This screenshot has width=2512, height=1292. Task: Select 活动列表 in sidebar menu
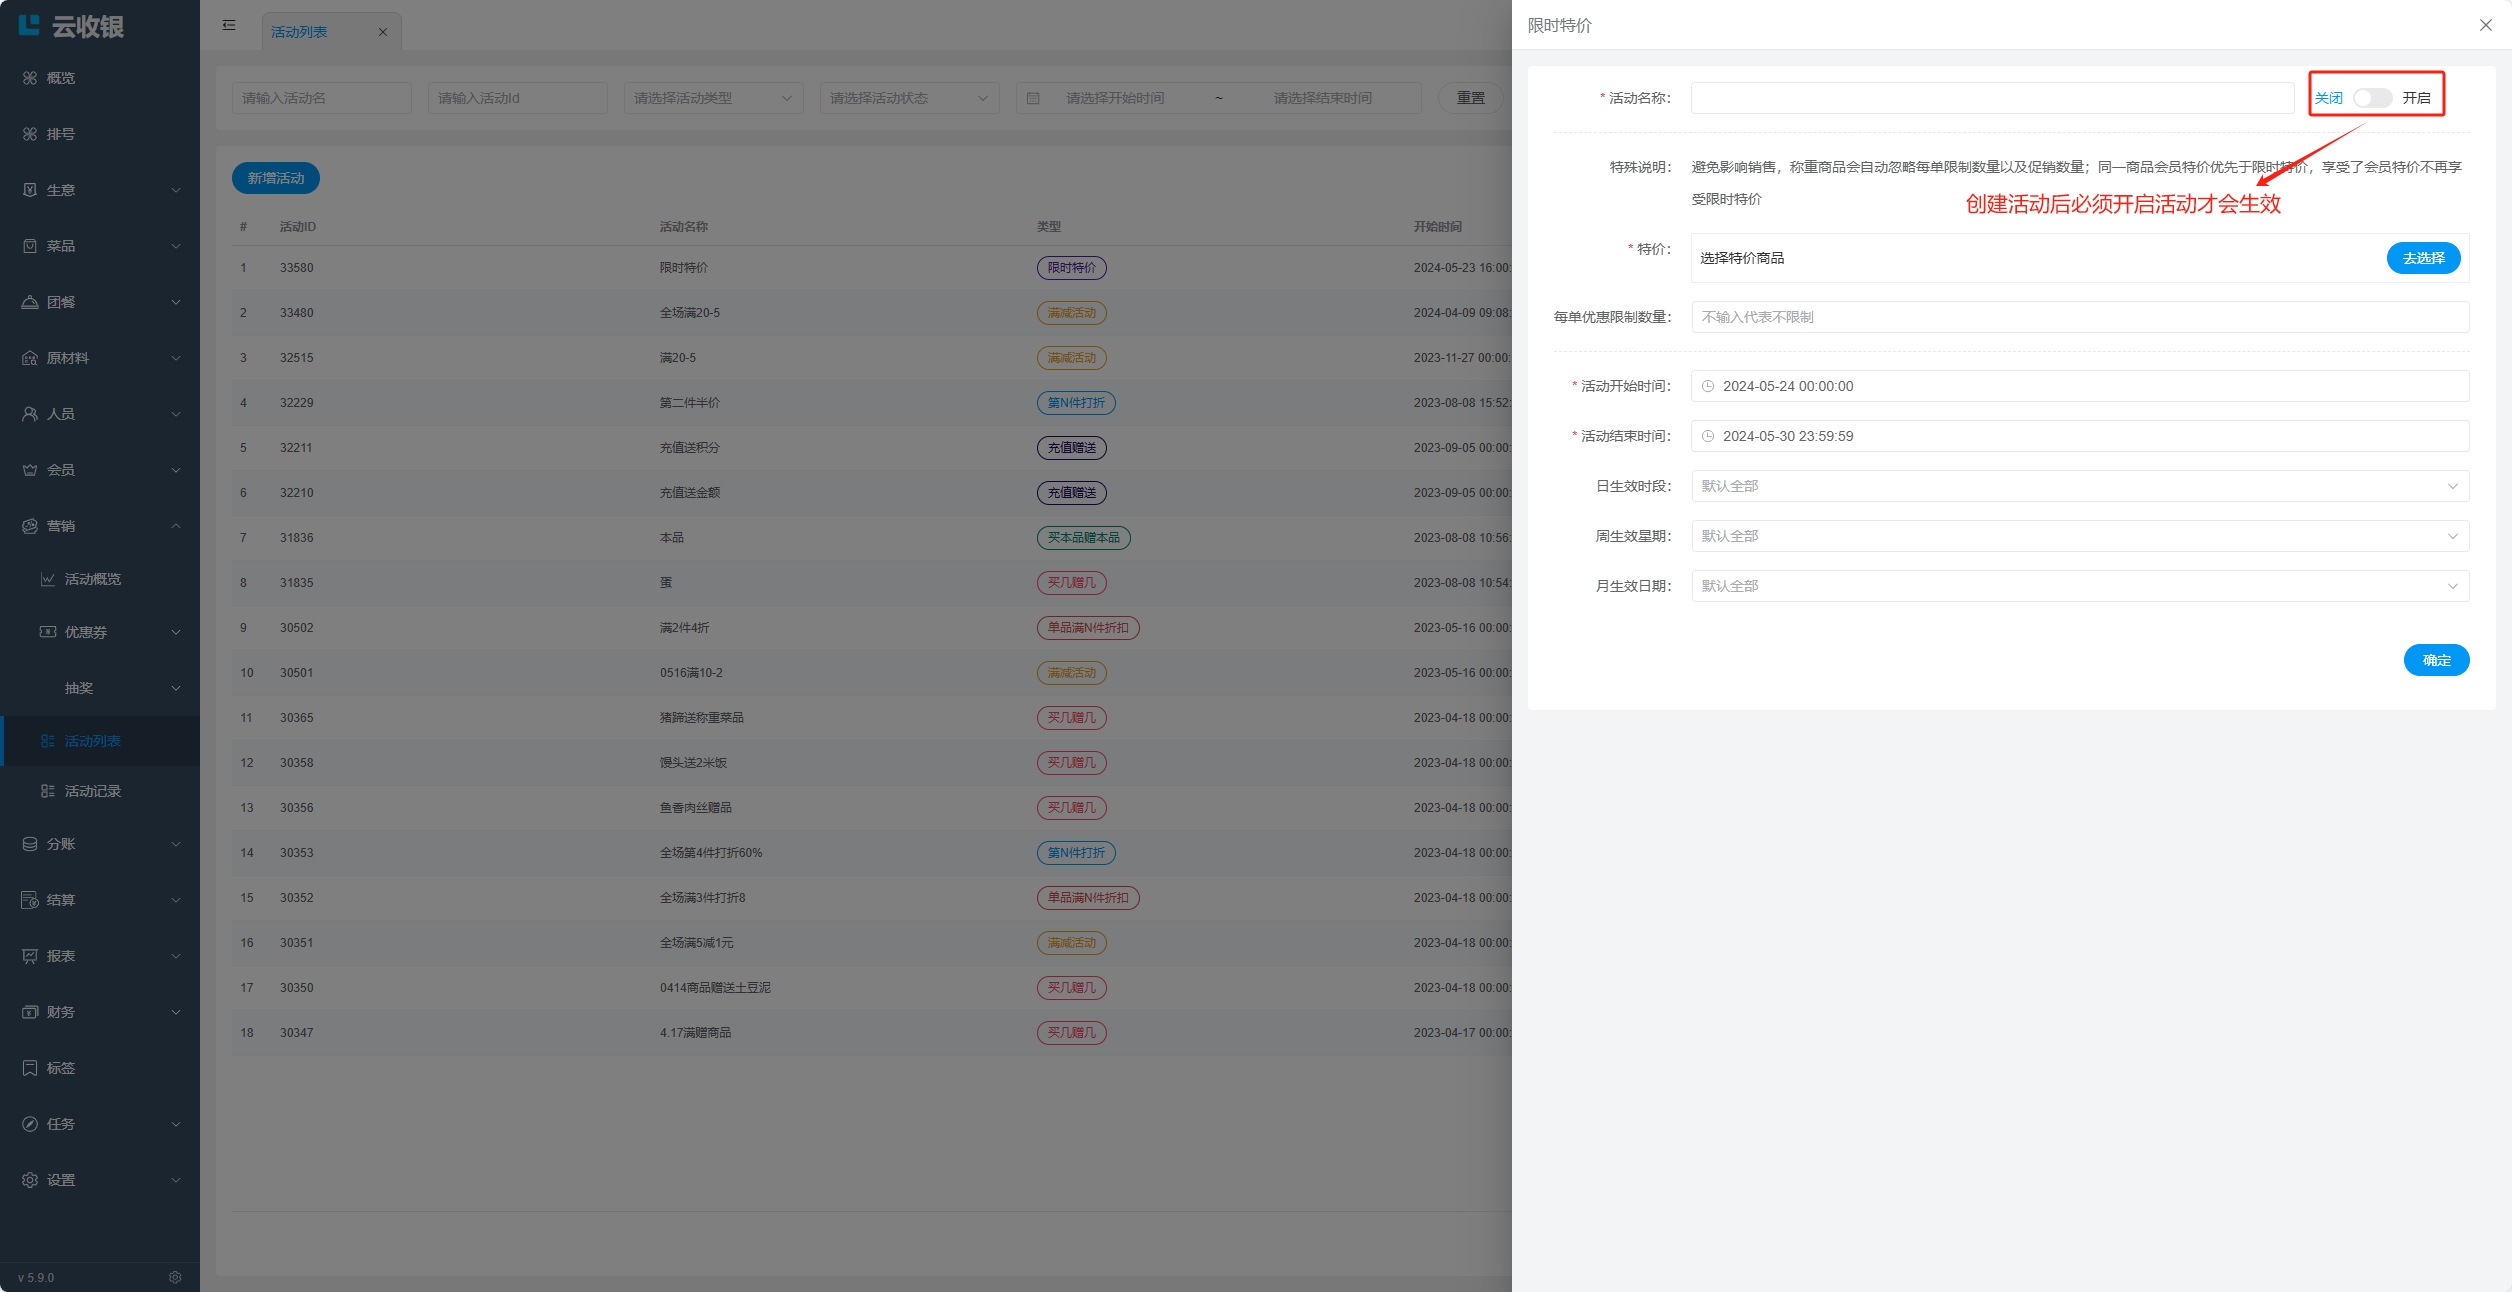point(92,741)
